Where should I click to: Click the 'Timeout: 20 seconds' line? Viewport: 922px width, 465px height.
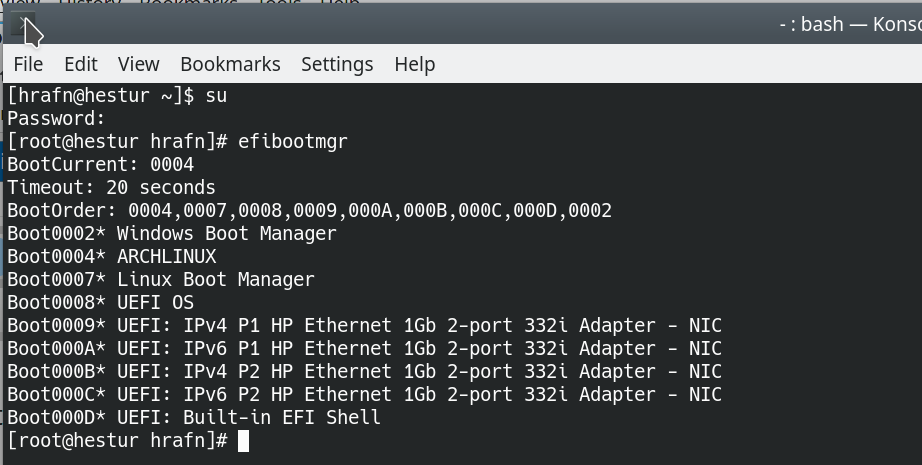point(111,188)
